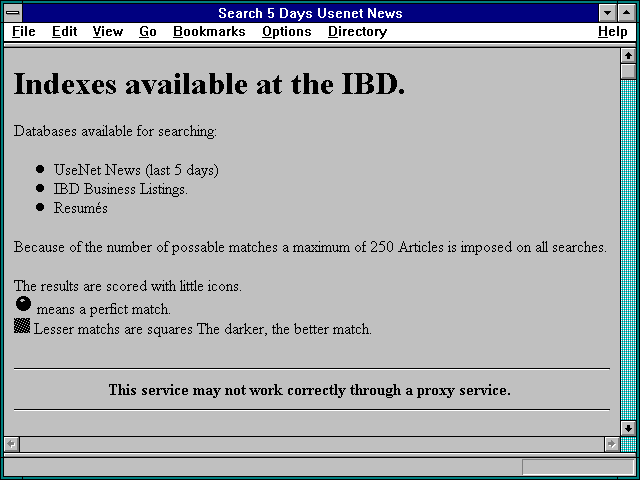Open the File menu

pos(24,32)
